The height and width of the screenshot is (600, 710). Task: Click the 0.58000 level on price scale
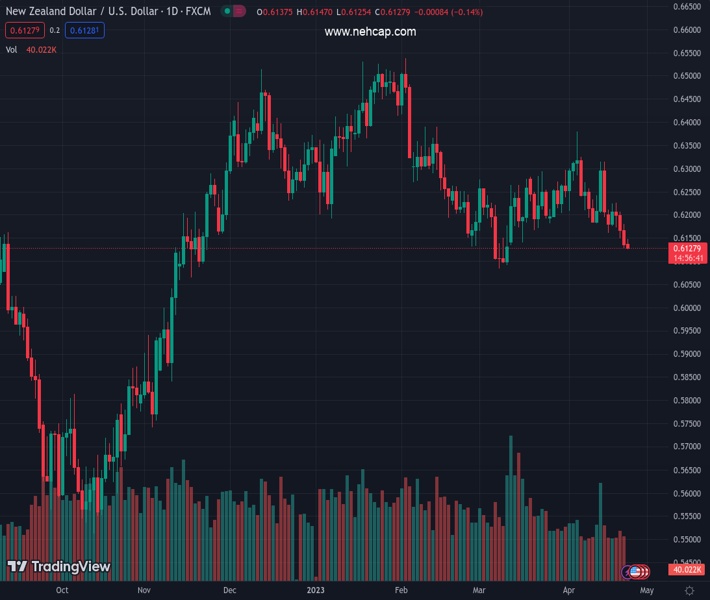(x=685, y=401)
